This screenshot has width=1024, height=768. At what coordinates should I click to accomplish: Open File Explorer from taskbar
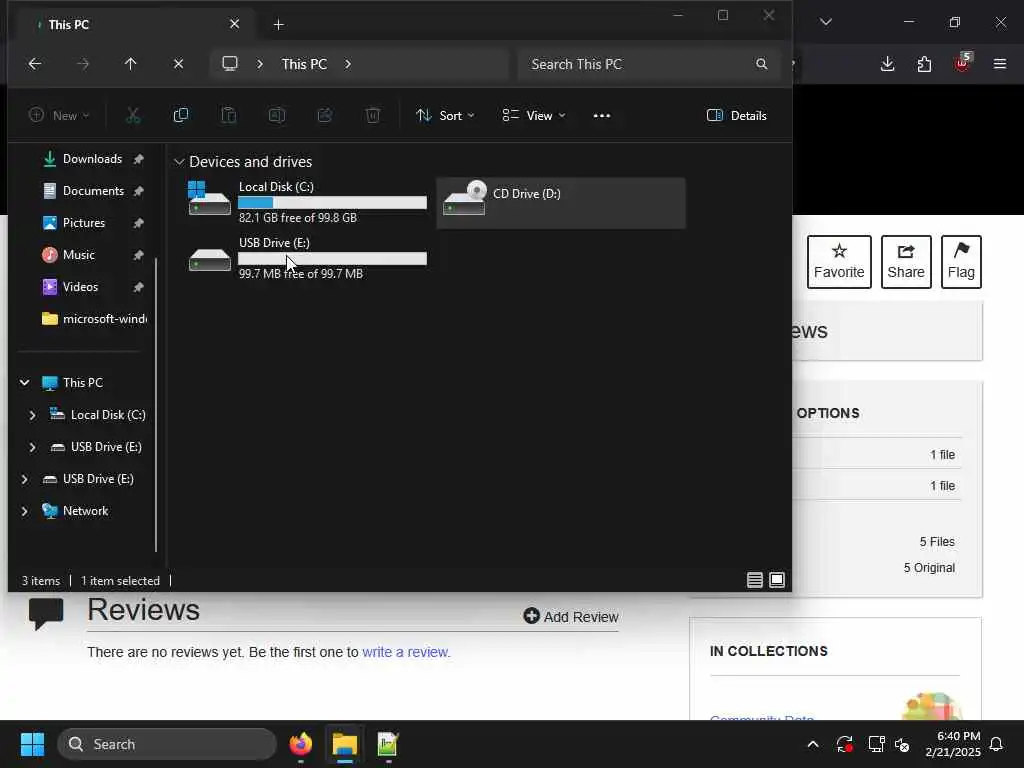click(344, 744)
